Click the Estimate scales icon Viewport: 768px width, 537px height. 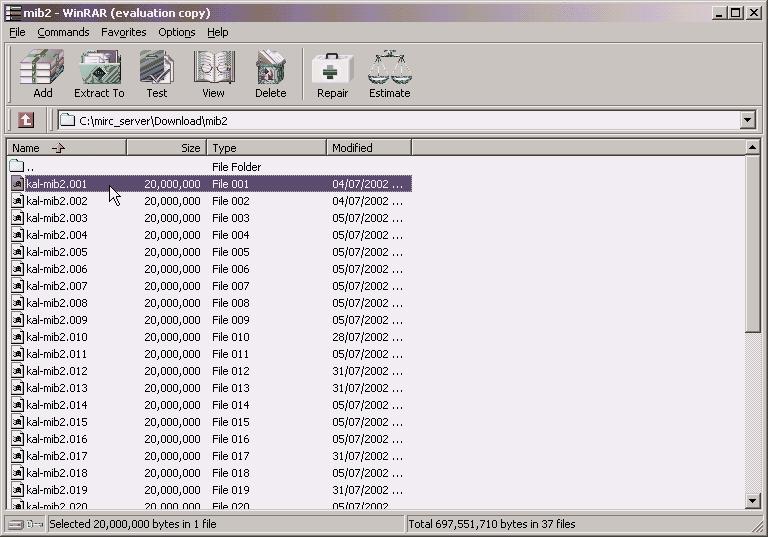click(390, 67)
